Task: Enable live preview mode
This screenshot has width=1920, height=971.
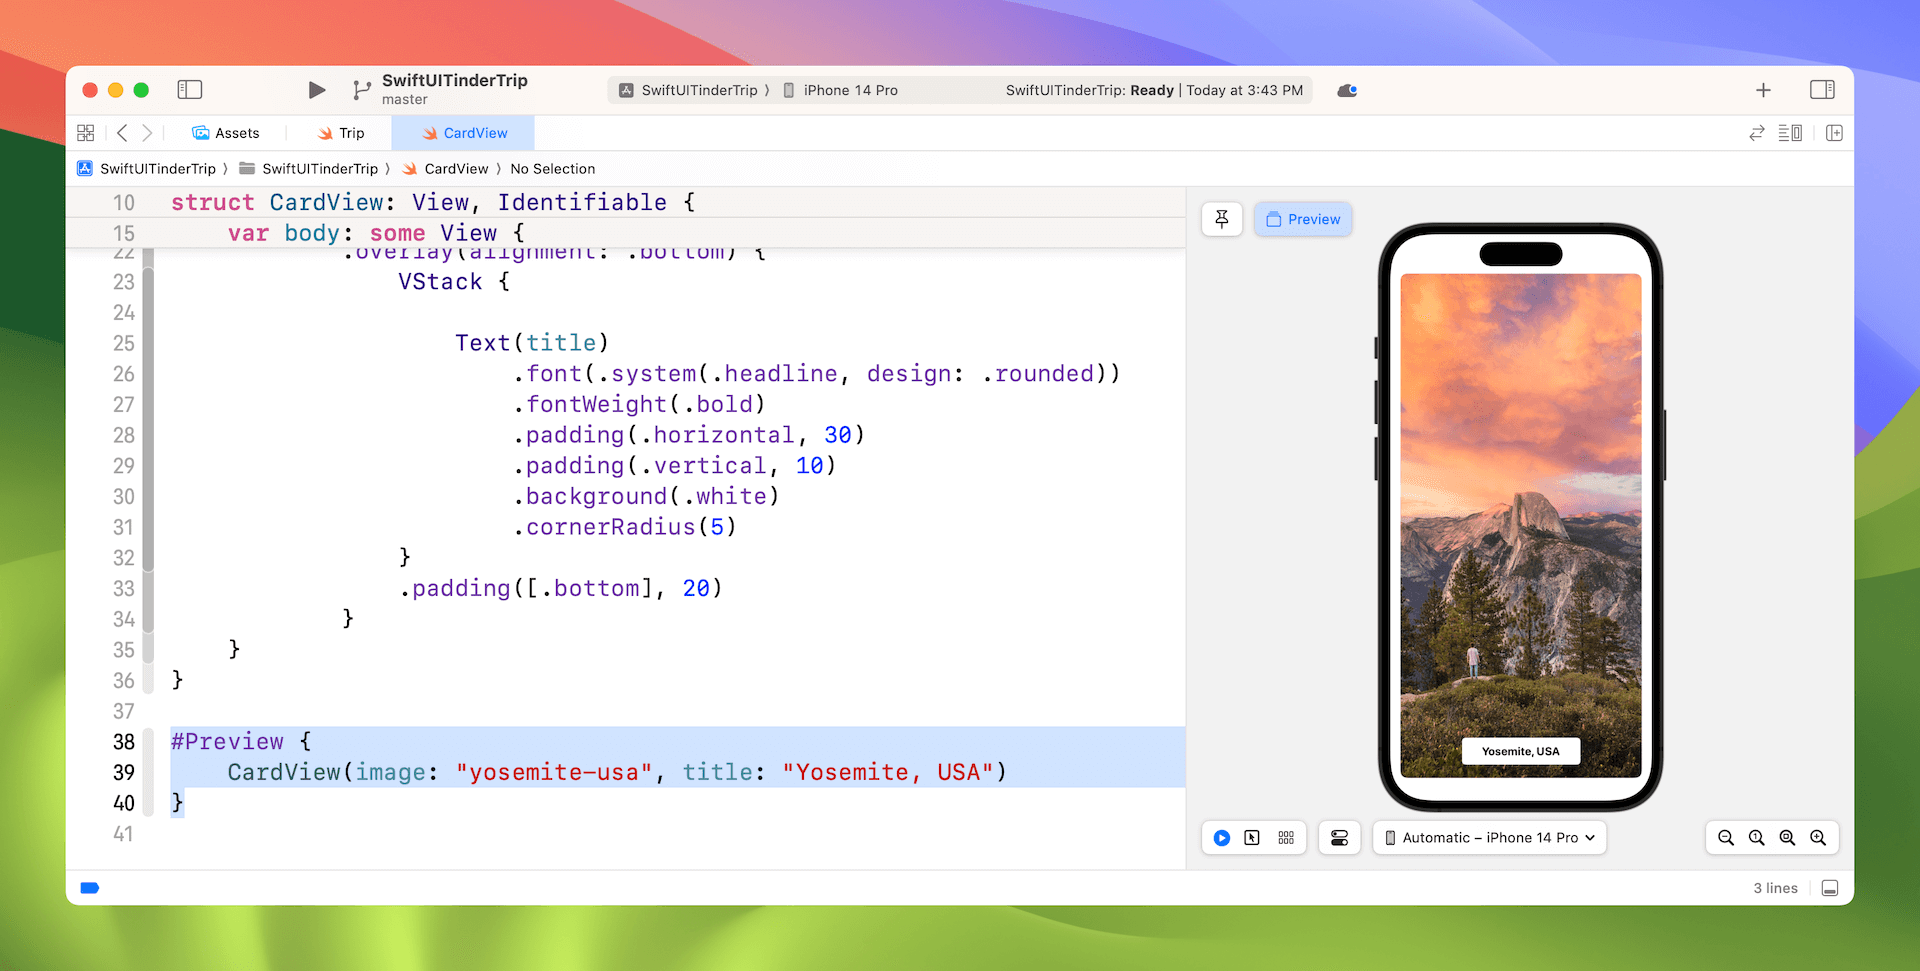Action: (x=1222, y=838)
